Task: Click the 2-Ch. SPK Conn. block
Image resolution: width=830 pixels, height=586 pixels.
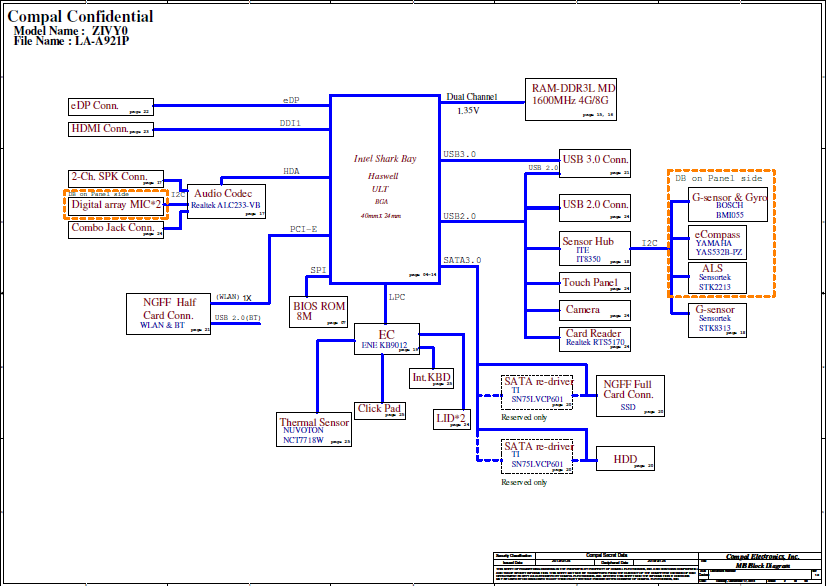Action: pos(116,177)
